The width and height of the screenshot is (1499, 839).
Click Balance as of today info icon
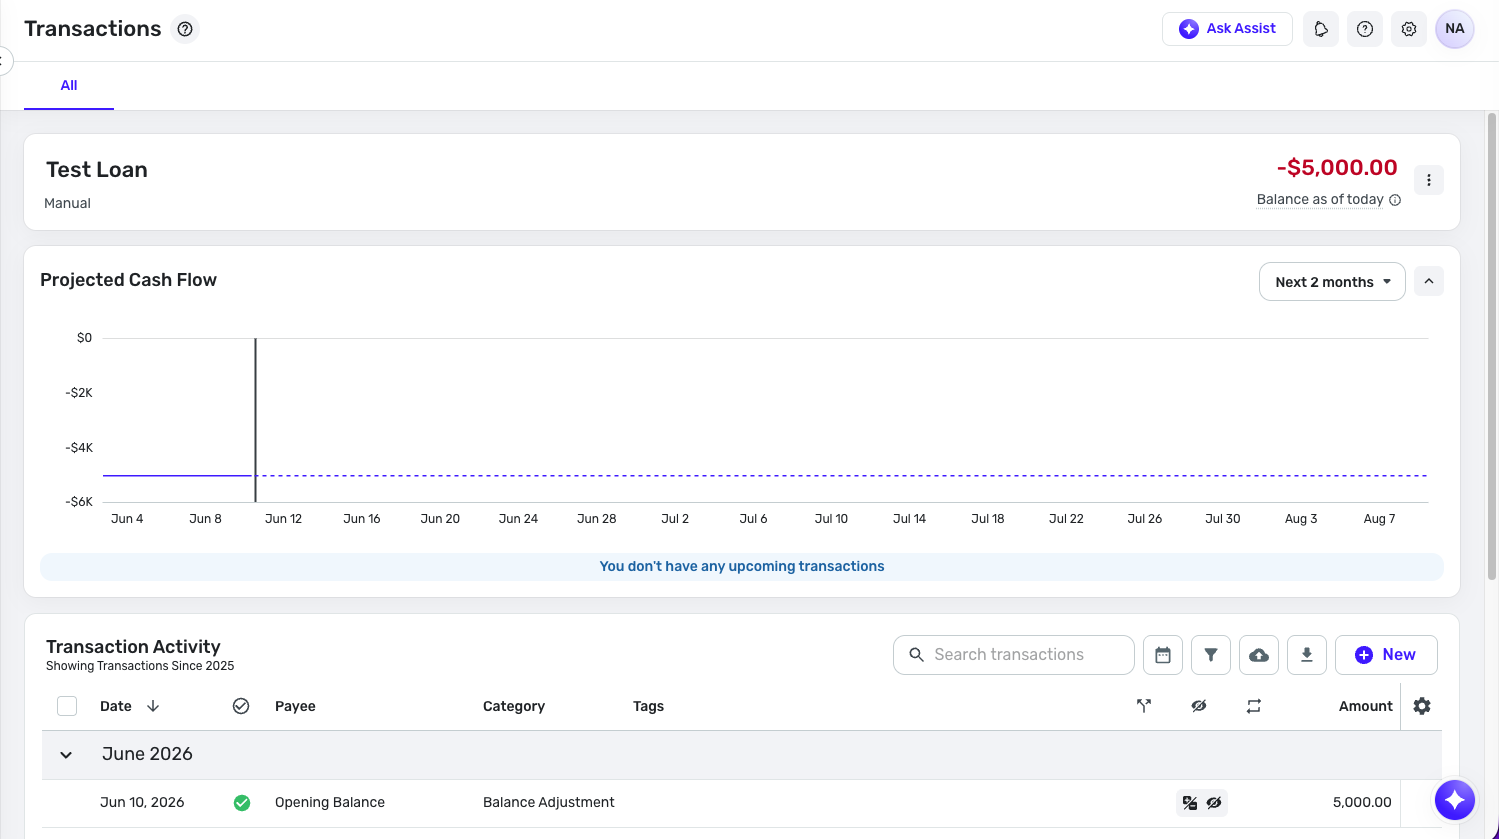(1395, 200)
